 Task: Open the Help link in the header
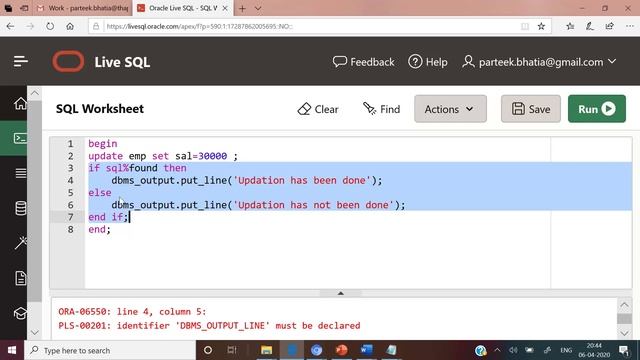click(x=428, y=62)
